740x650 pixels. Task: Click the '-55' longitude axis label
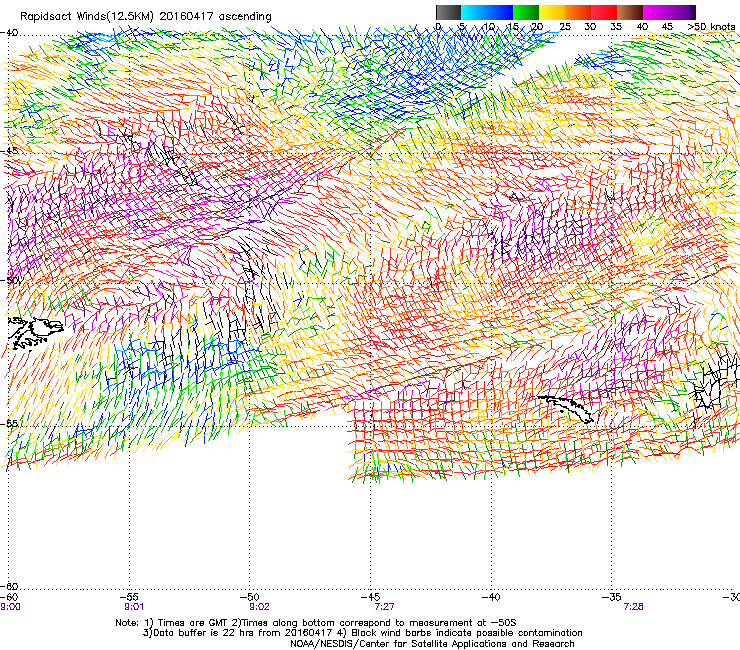click(129, 597)
